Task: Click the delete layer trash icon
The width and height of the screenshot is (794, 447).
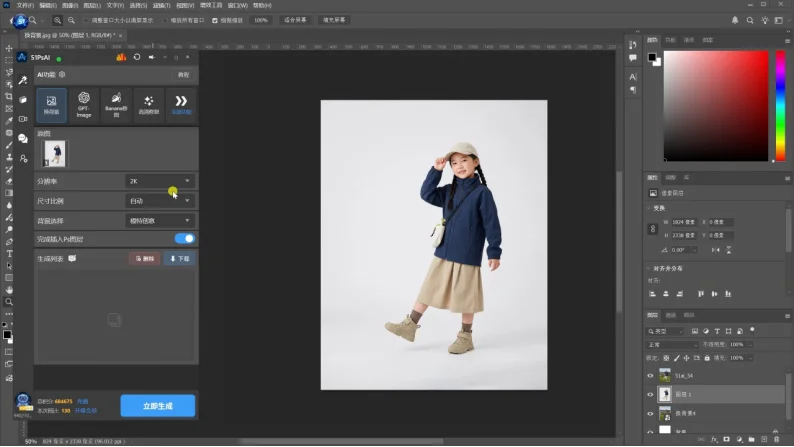Action: (x=776, y=439)
